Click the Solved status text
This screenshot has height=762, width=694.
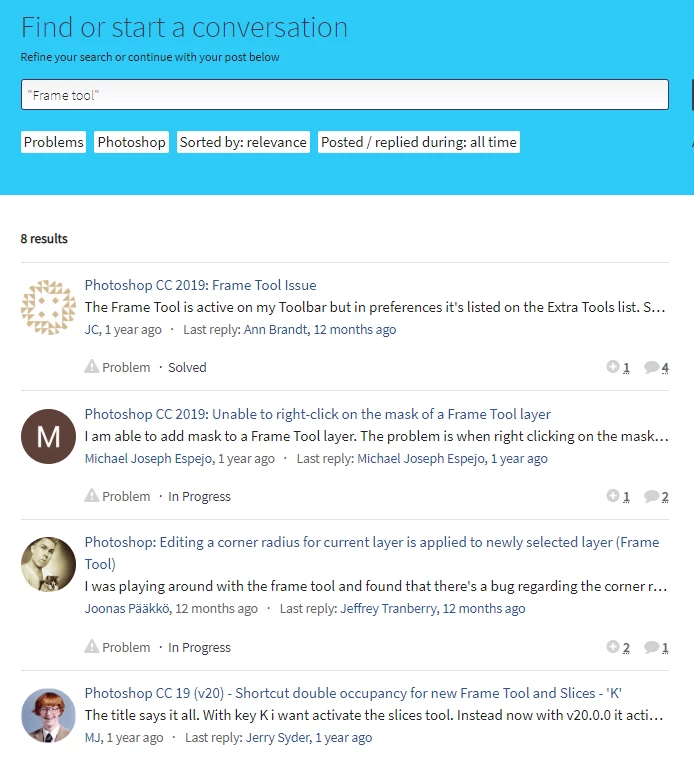point(187,367)
